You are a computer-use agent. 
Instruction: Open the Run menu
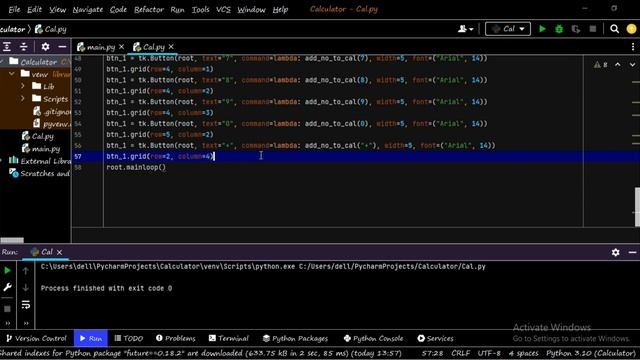pos(178,9)
